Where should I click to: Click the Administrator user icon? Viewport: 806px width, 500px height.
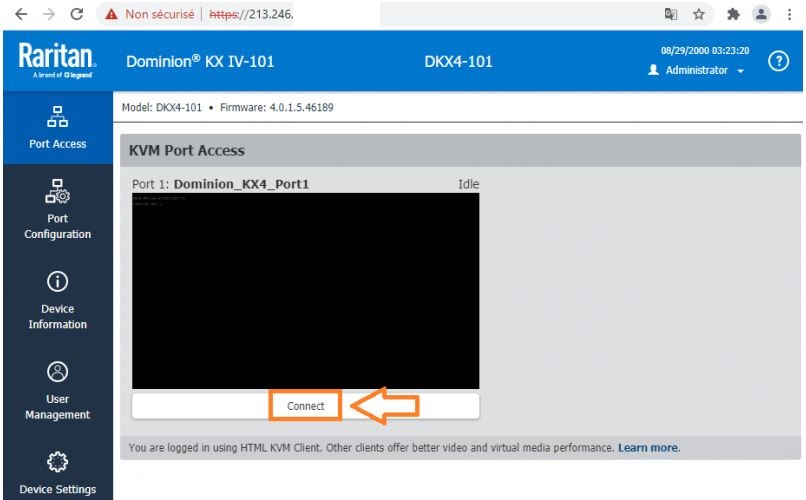653,70
